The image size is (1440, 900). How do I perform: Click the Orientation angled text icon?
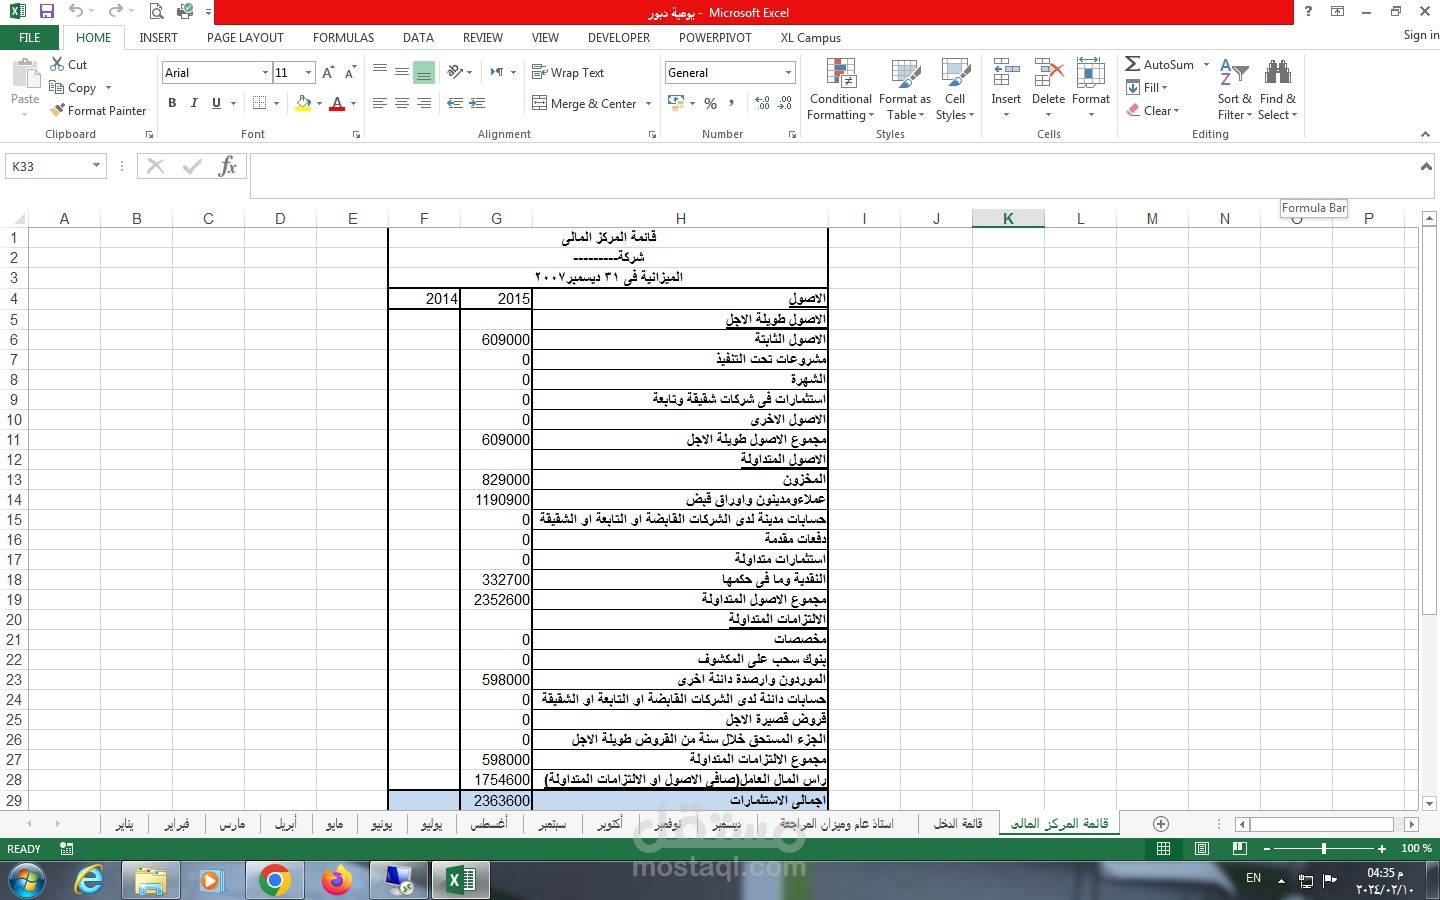[455, 72]
